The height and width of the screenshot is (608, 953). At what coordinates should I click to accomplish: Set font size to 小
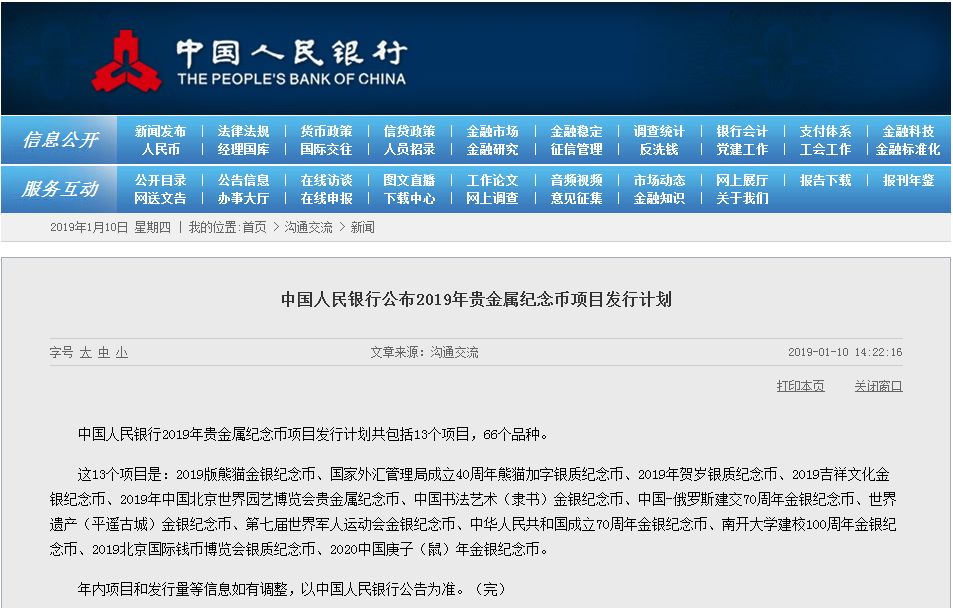coord(122,353)
